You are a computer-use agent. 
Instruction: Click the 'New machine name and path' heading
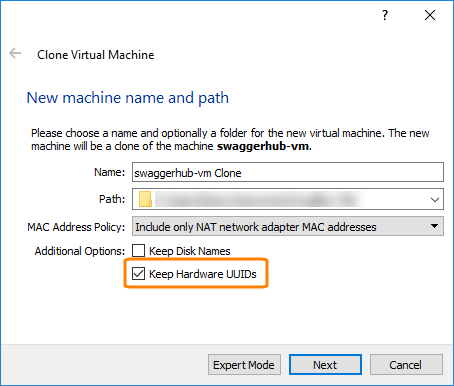128,98
